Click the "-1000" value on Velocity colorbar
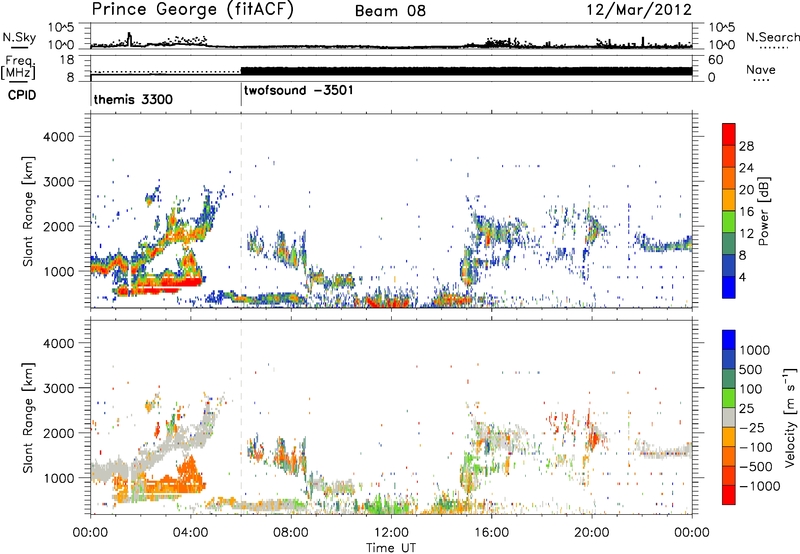This screenshot has width=800, height=554. [x=760, y=486]
